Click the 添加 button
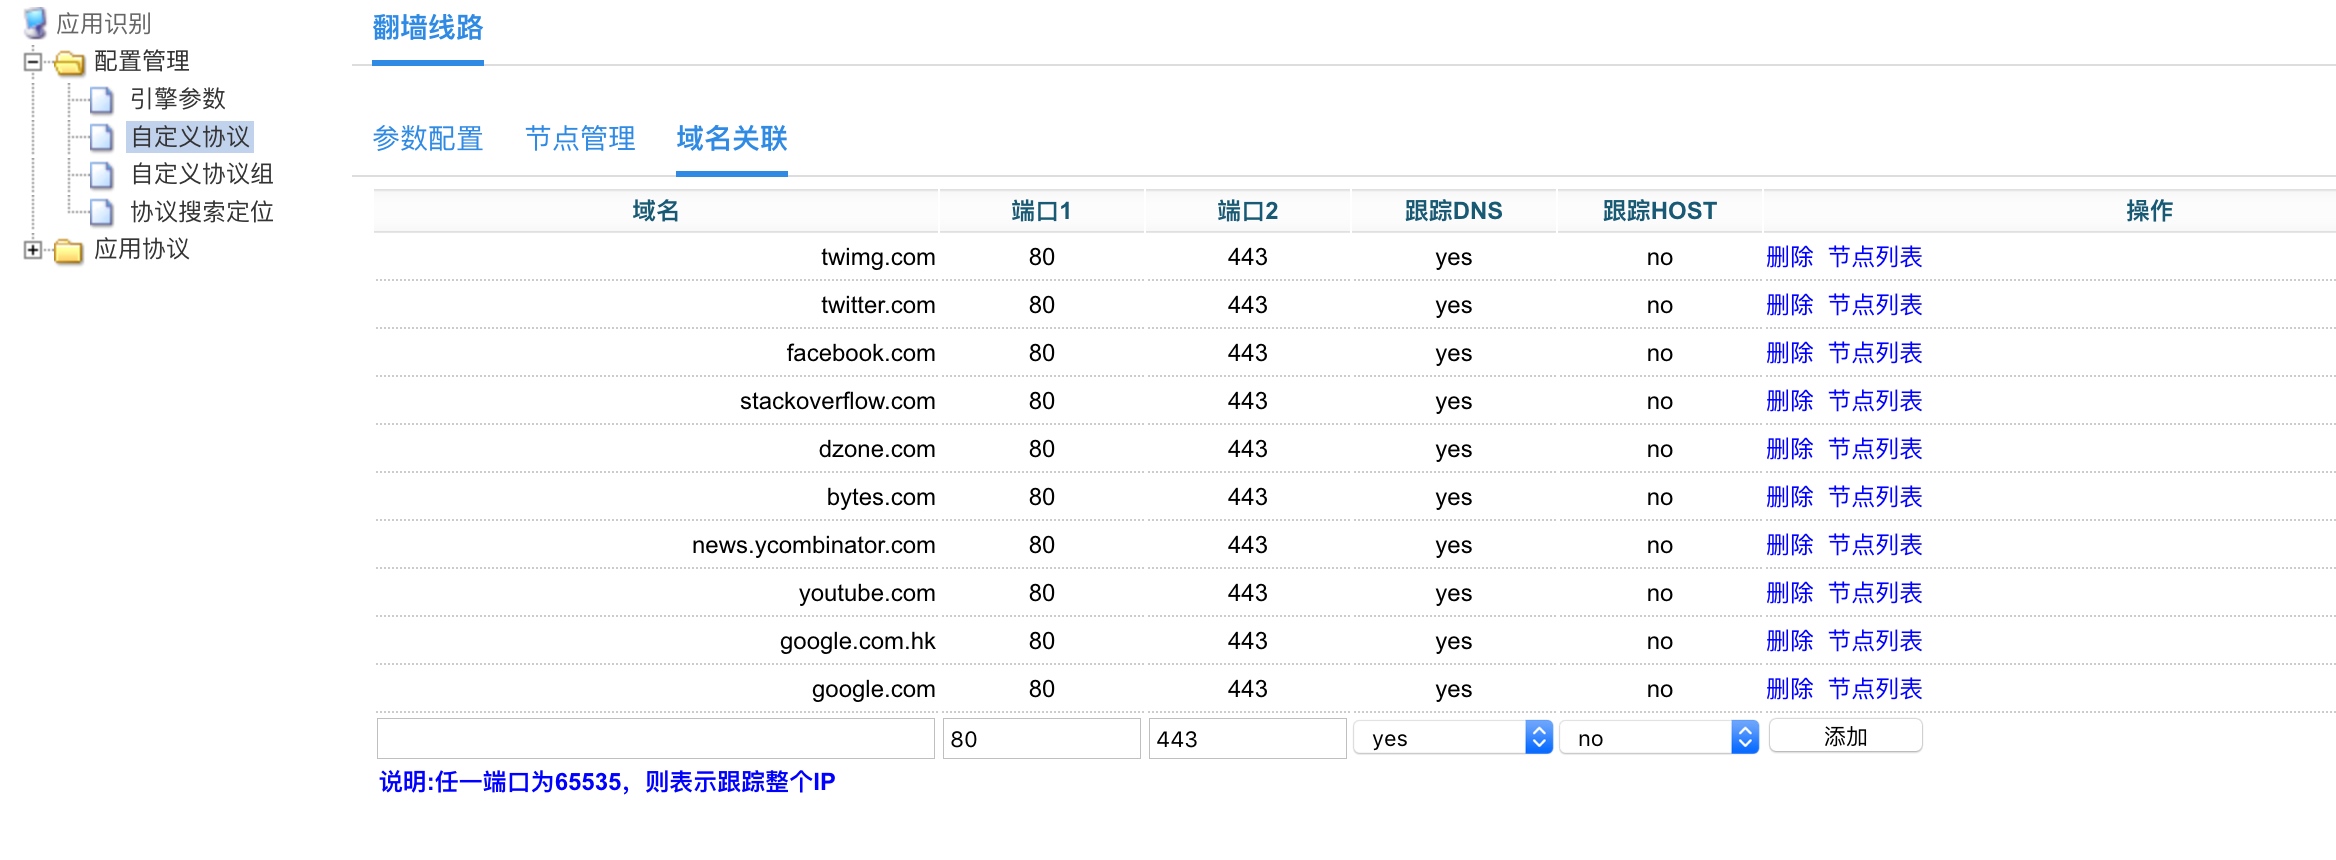Image resolution: width=2336 pixels, height=860 pixels. click(1845, 737)
